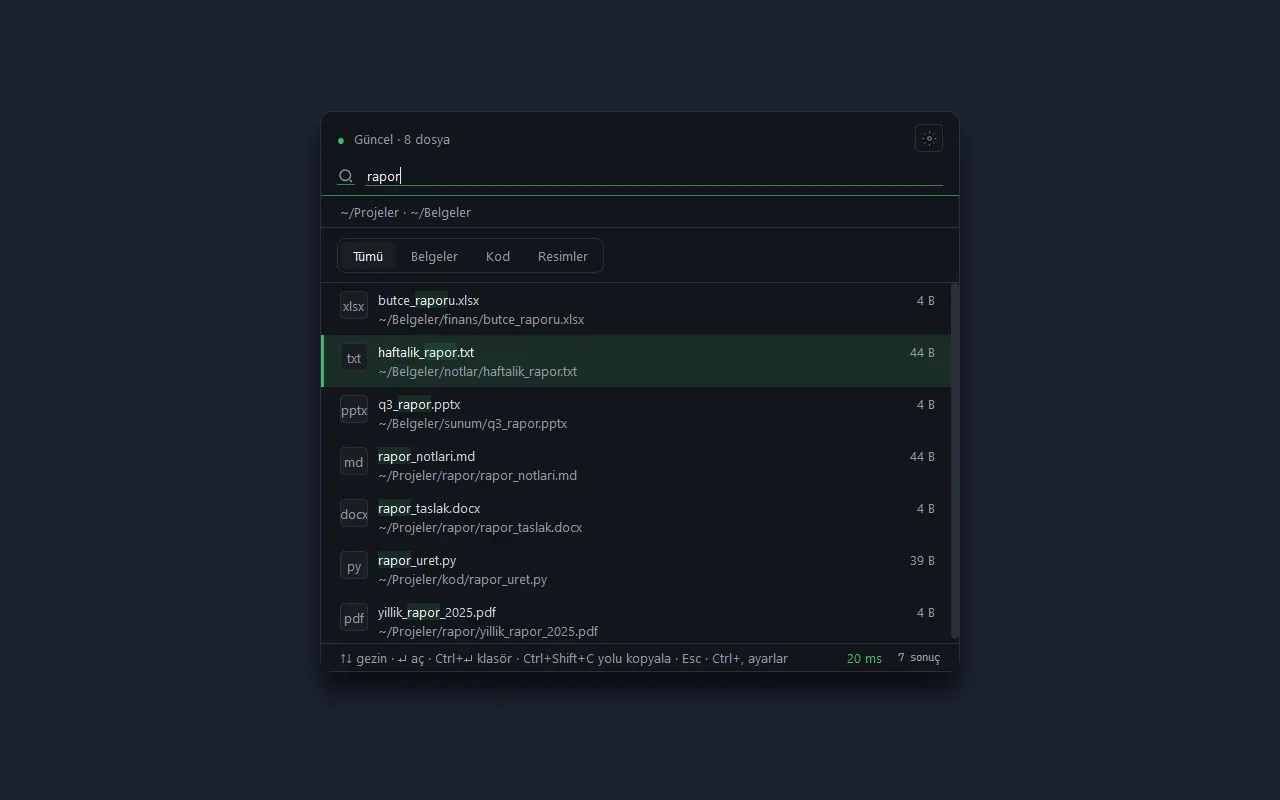Viewport: 1280px width, 800px height.
Task: Click the py file type badge
Action: click(x=354, y=566)
